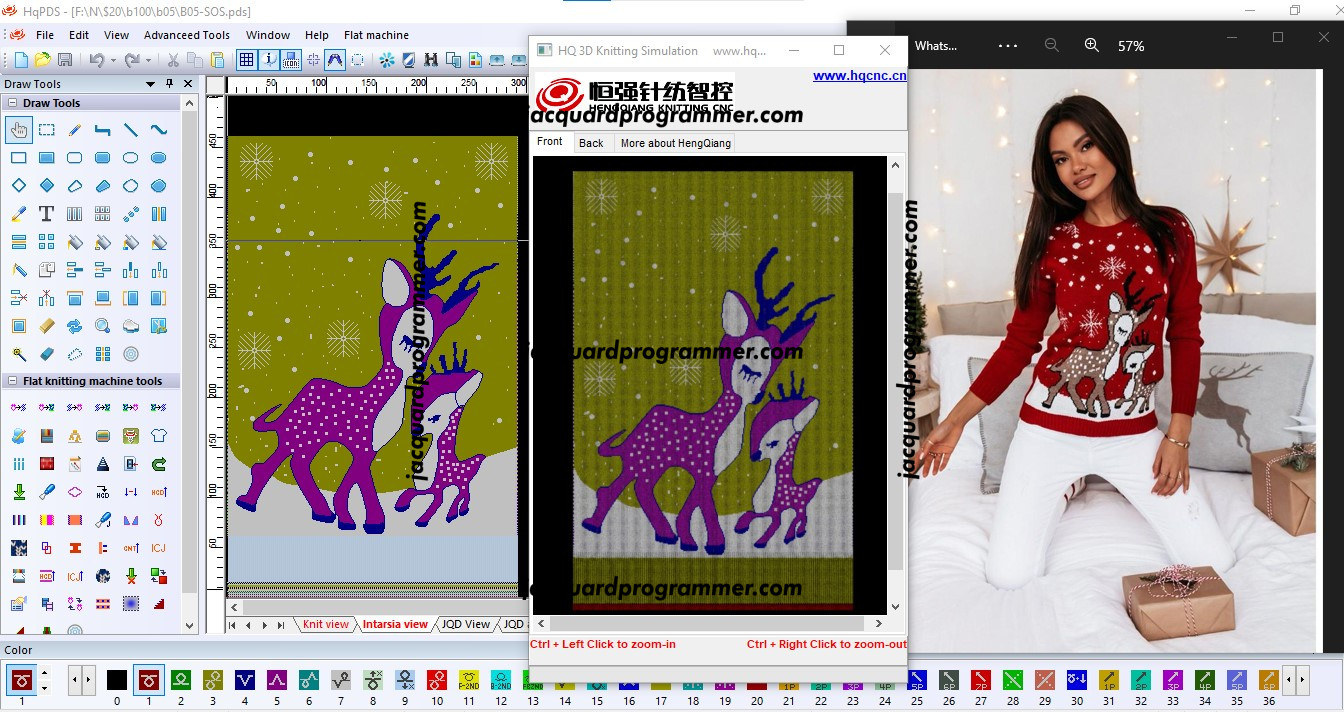Click the green download arrow tool

(x=19, y=491)
